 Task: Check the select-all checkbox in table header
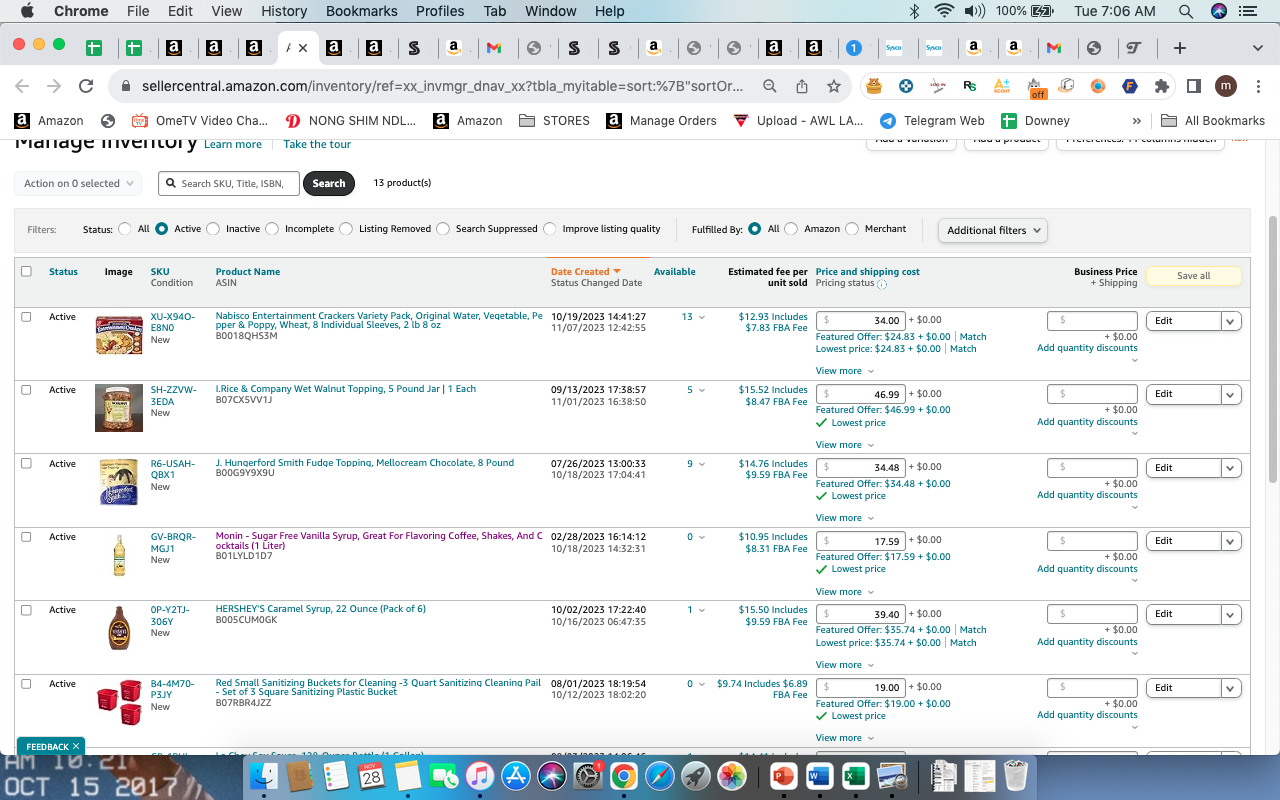26,271
